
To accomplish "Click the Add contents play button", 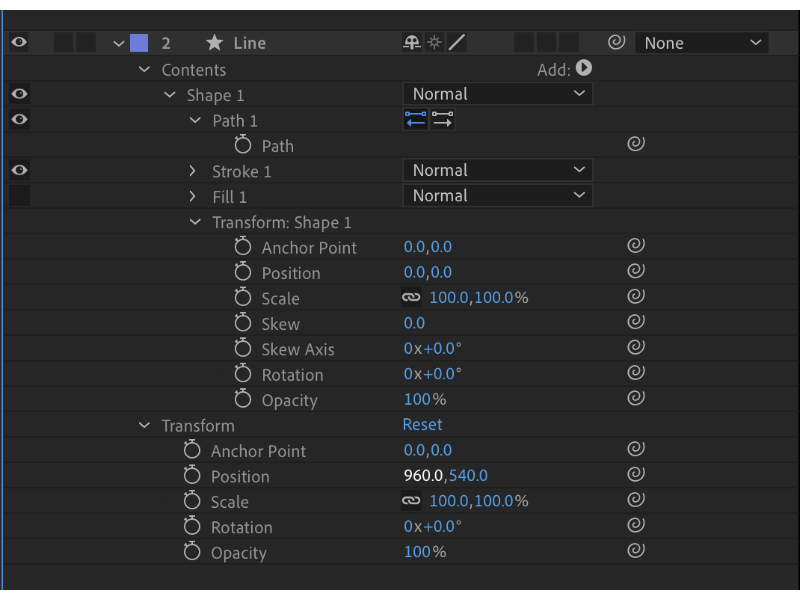I will pos(584,68).
